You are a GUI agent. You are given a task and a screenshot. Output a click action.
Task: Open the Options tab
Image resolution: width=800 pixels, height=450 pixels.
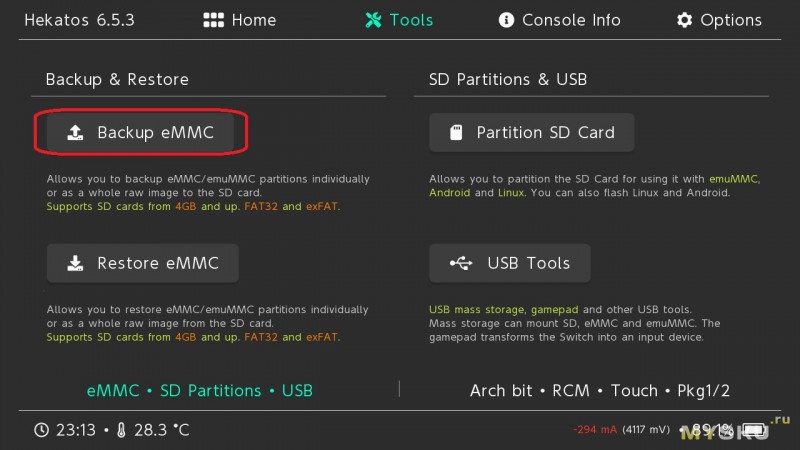pos(719,20)
